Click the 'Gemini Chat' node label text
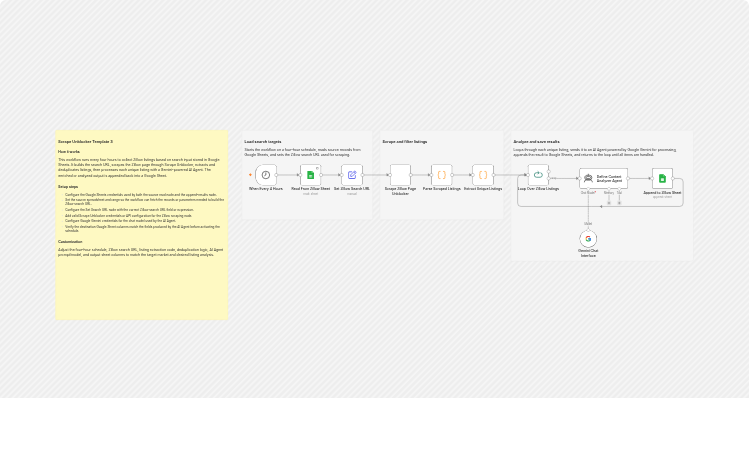The width and height of the screenshot is (749, 450). (588, 253)
